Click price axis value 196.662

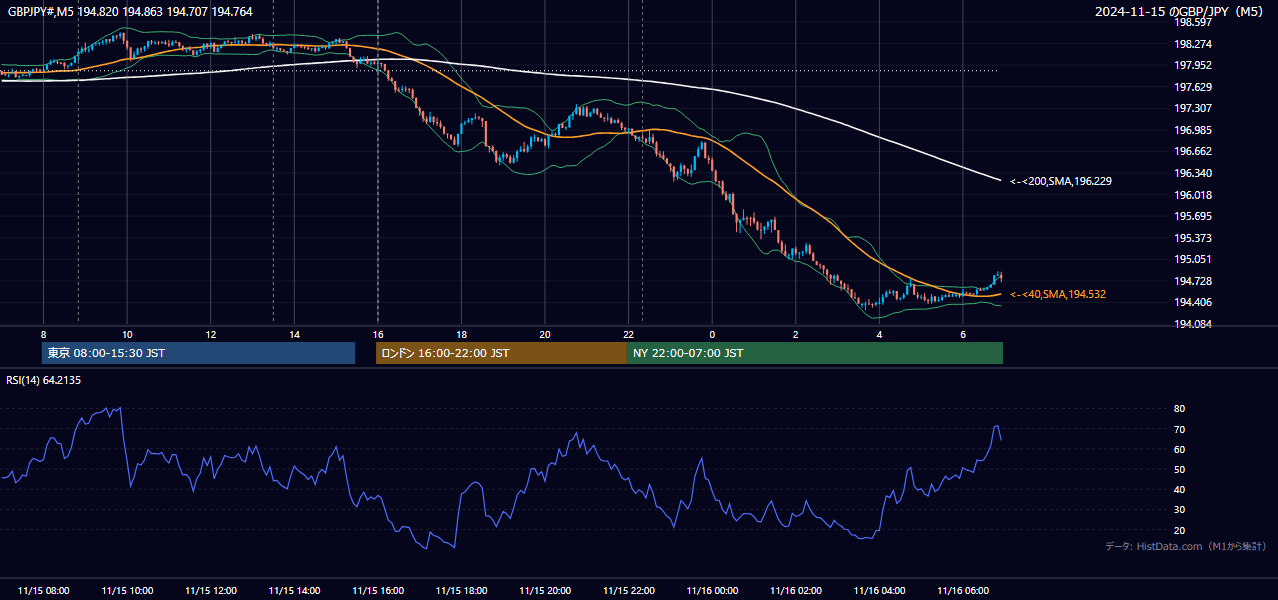point(1193,152)
